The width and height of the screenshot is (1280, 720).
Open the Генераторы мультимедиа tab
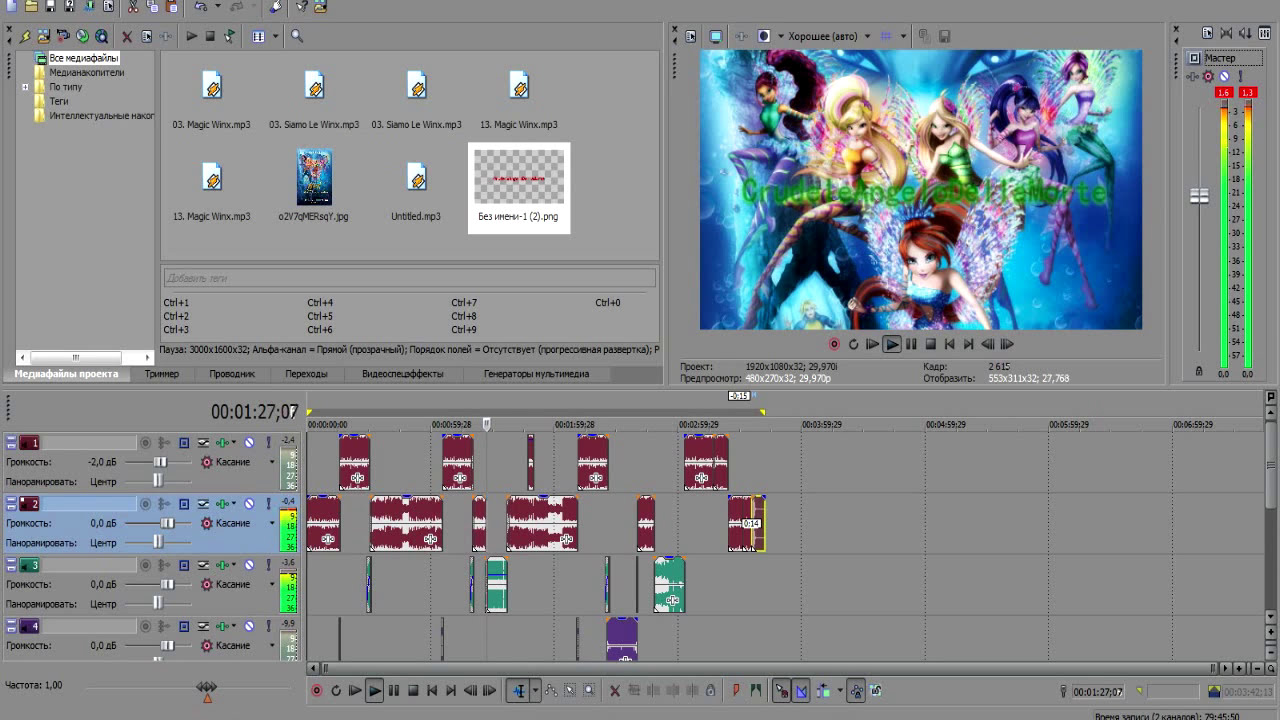pos(536,374)
